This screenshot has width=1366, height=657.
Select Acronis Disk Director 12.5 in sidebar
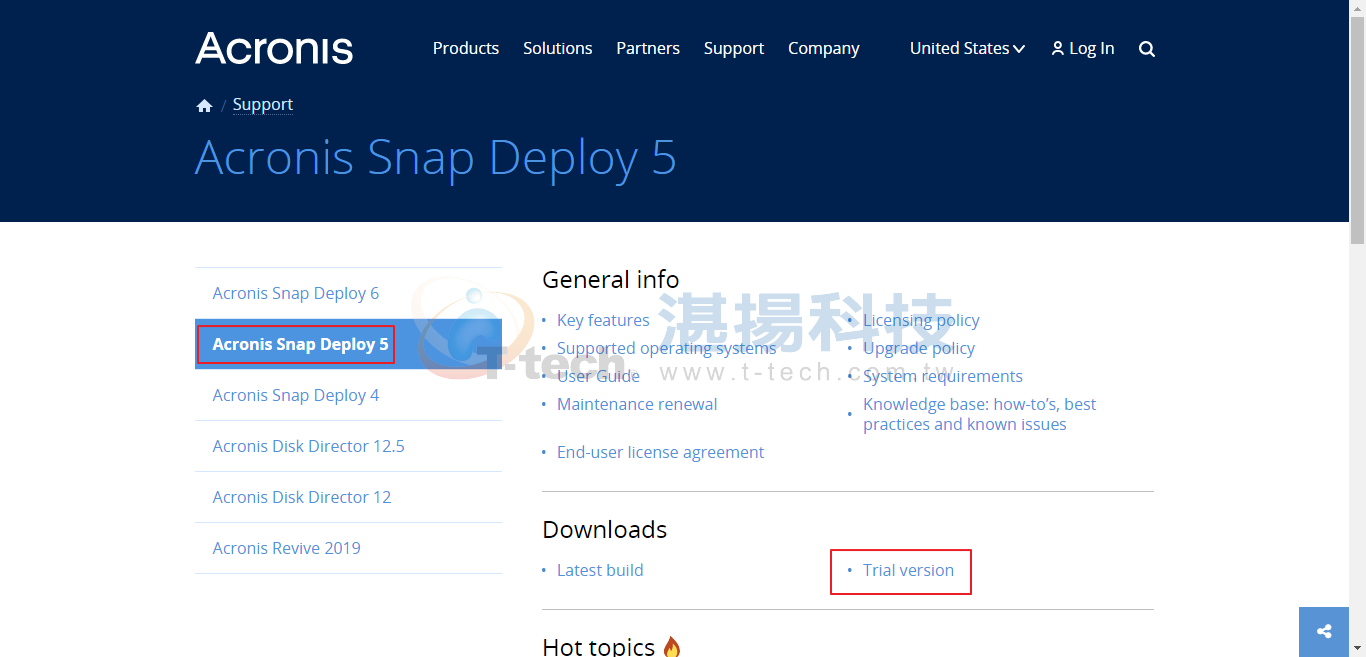(348, 446)
